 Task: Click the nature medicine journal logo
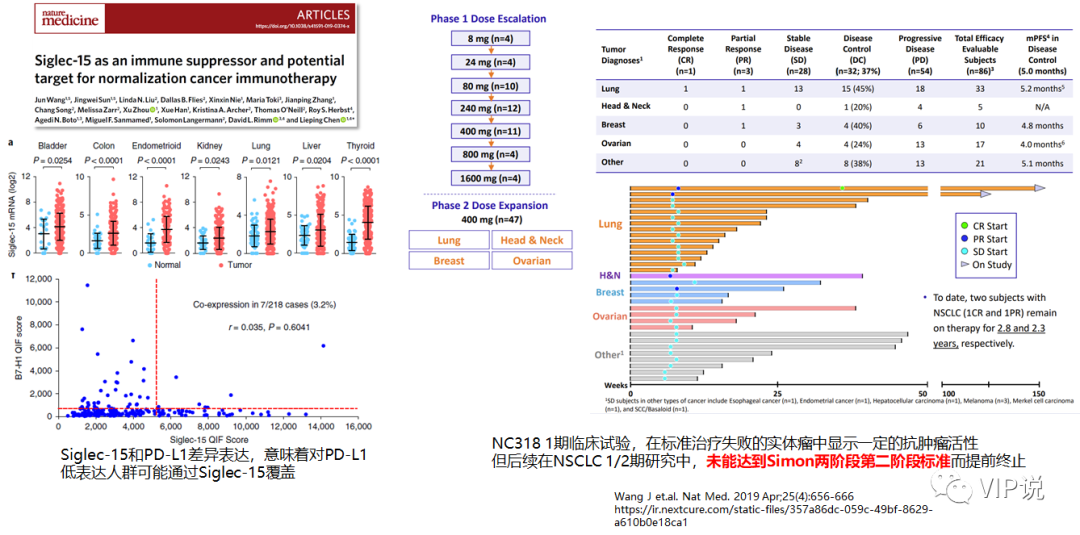click(x=69, y=19)
